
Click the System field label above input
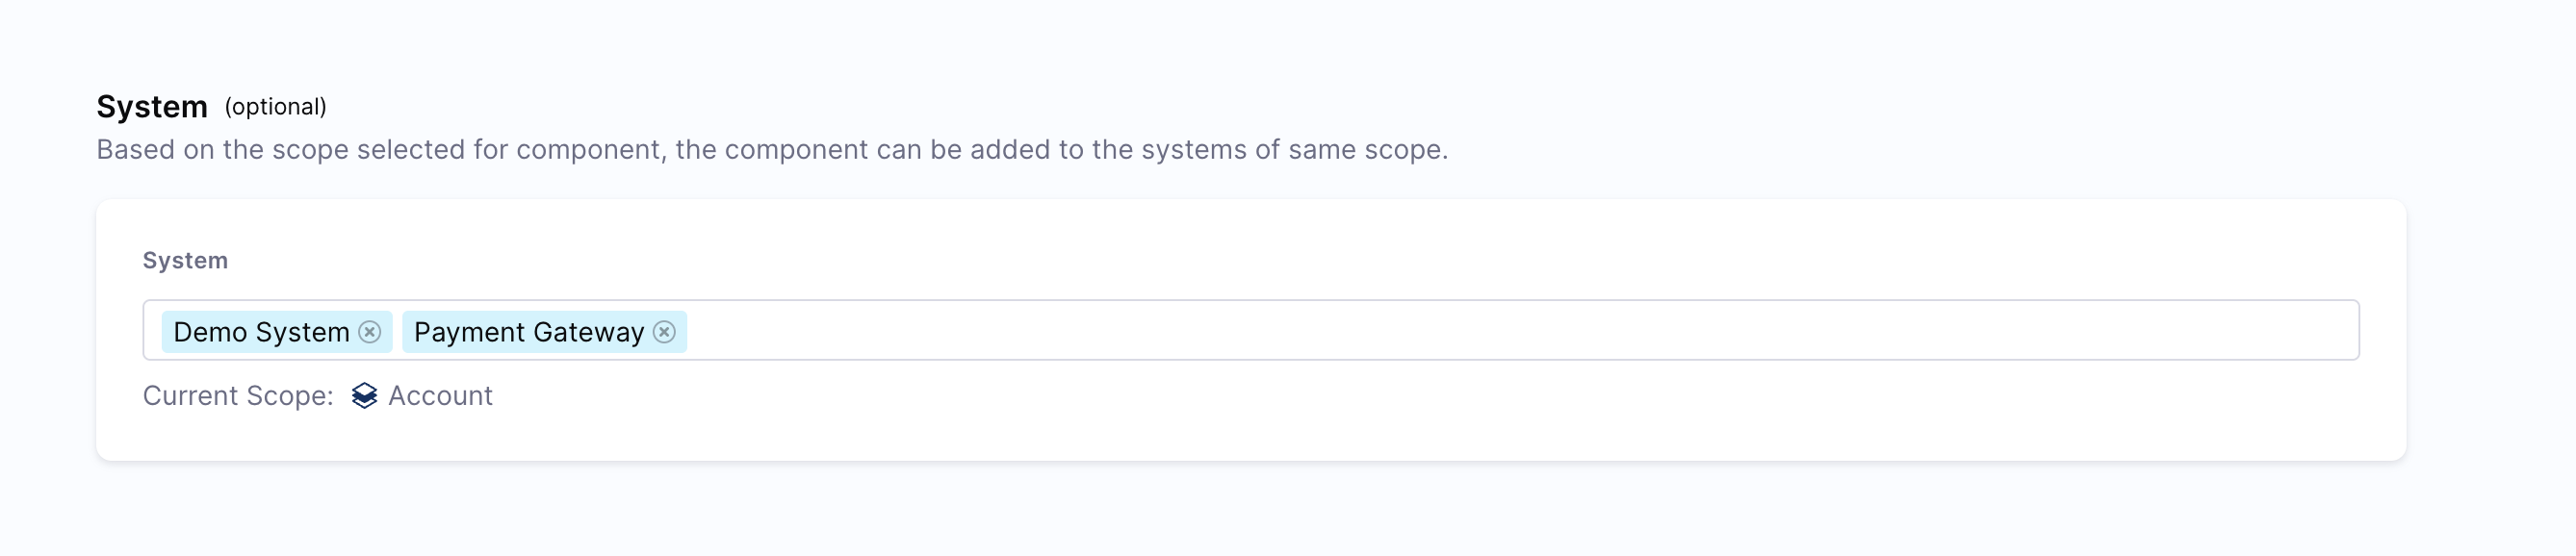[x=185, y=261]
